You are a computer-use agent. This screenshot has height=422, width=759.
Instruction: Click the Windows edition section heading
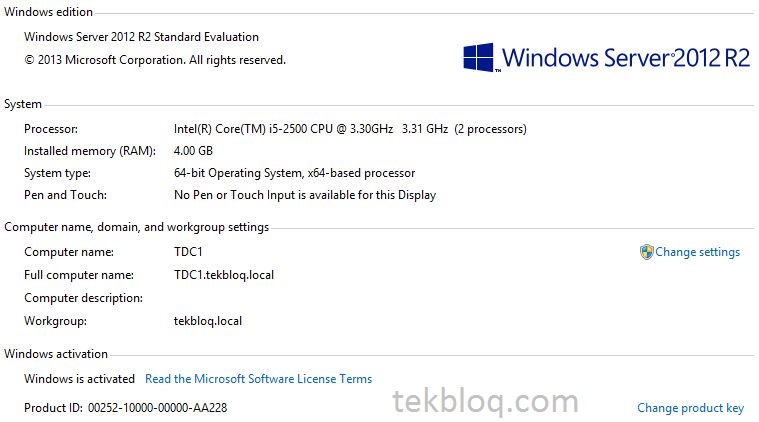[x=48, y=12]
